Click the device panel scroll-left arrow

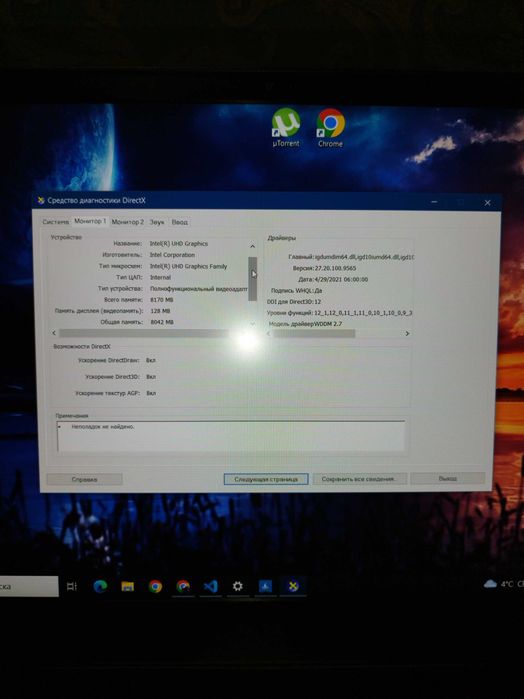coord(54,333)
